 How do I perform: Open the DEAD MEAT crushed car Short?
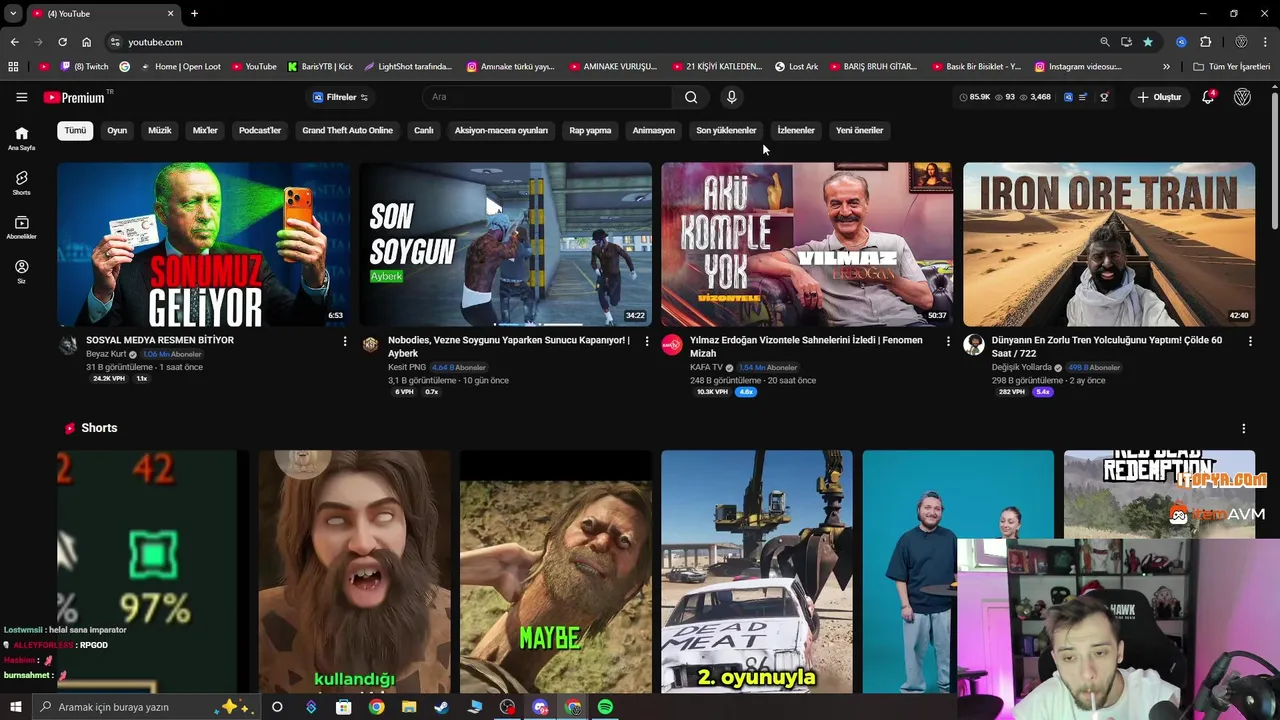click(x=756, y=572)
